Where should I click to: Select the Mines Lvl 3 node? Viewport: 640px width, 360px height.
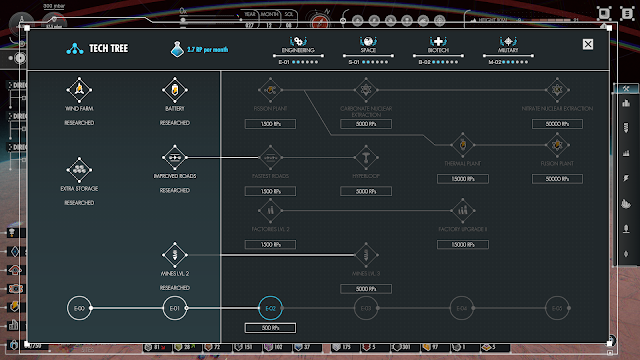coord(366,255)
